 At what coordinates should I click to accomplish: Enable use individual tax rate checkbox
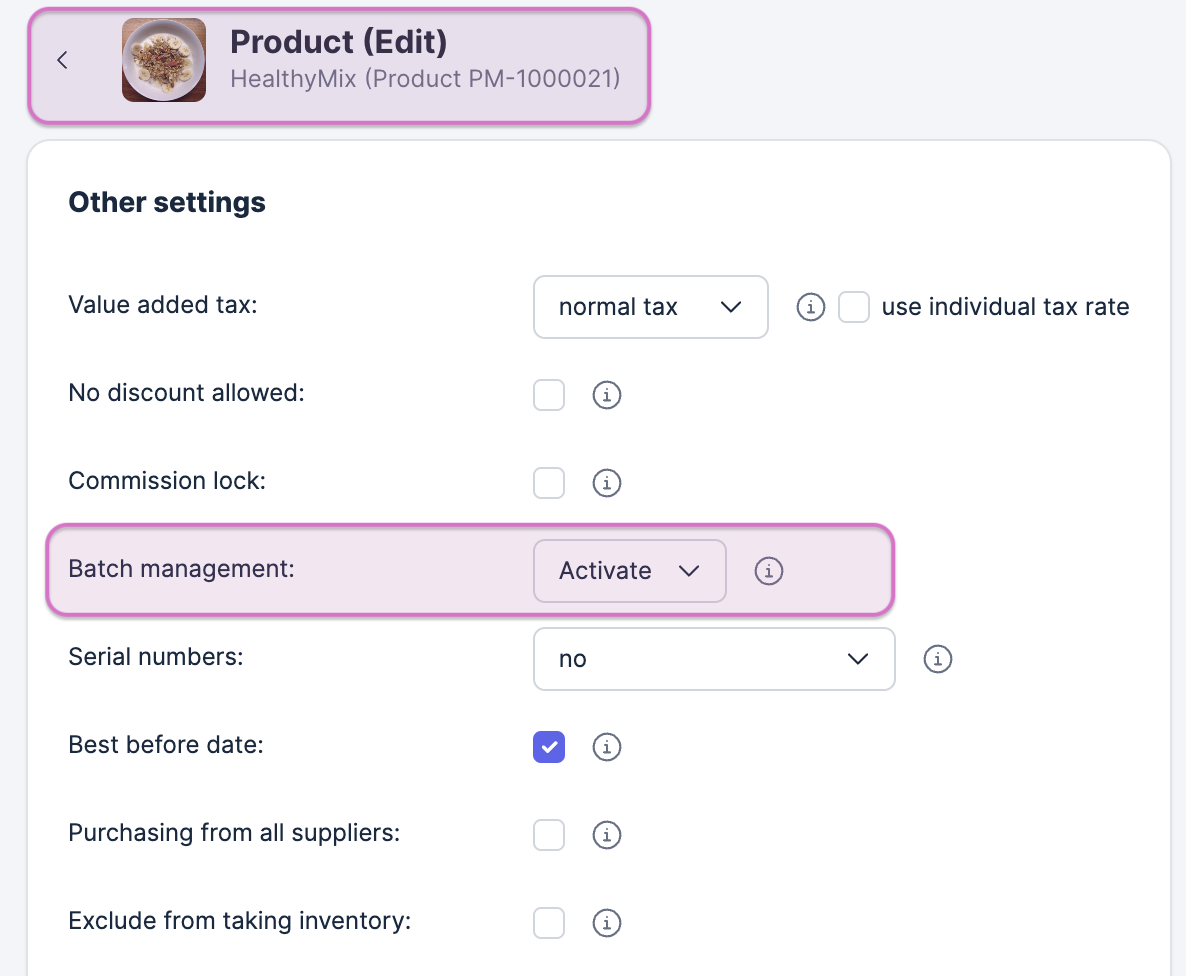tap(854, 307)
